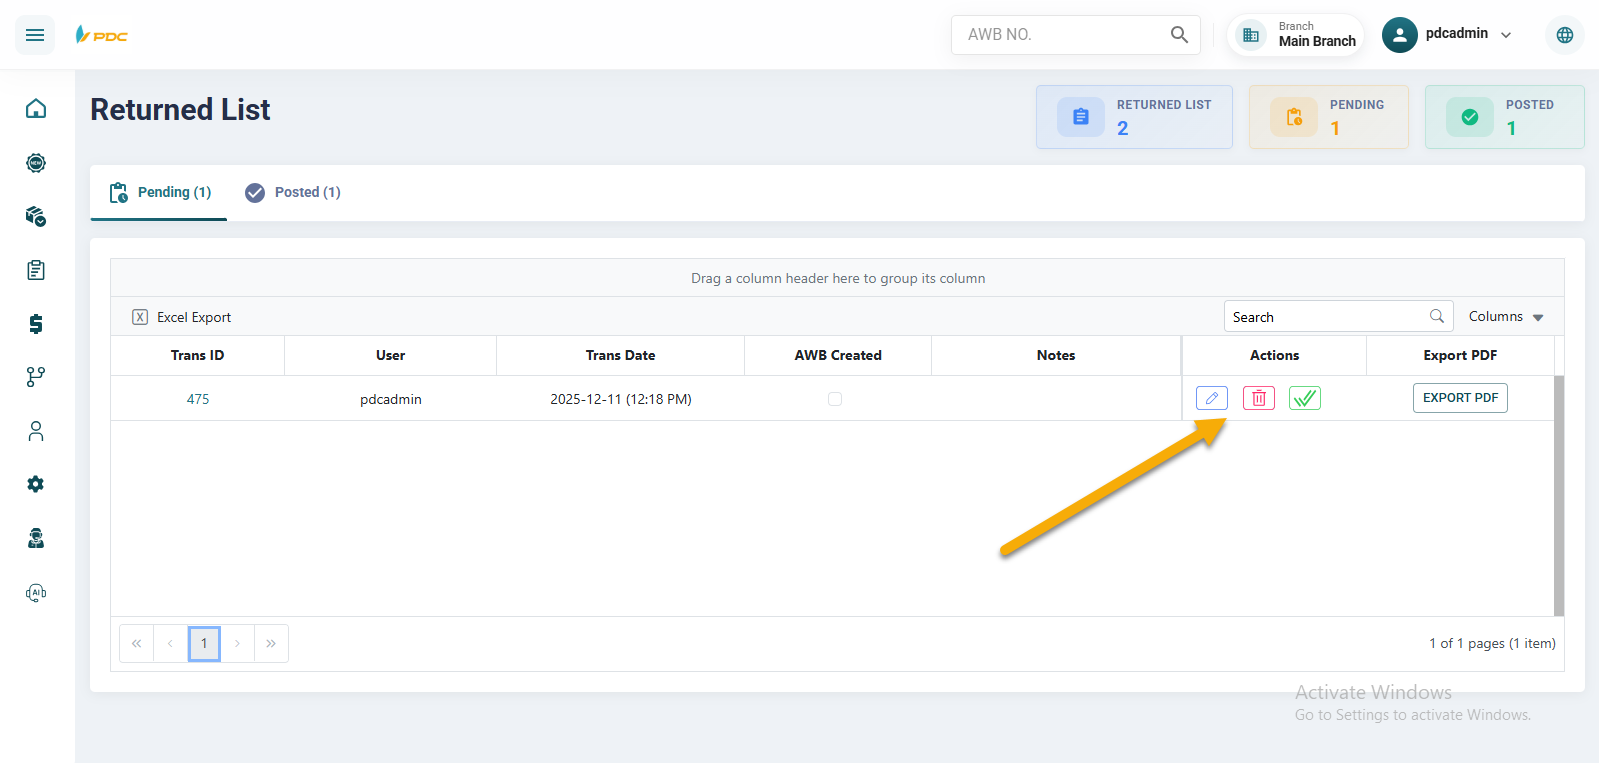Open the pdcadmin user dropdown
The height and width of the screenshot is (763, 1599).
coord(1448,35)
